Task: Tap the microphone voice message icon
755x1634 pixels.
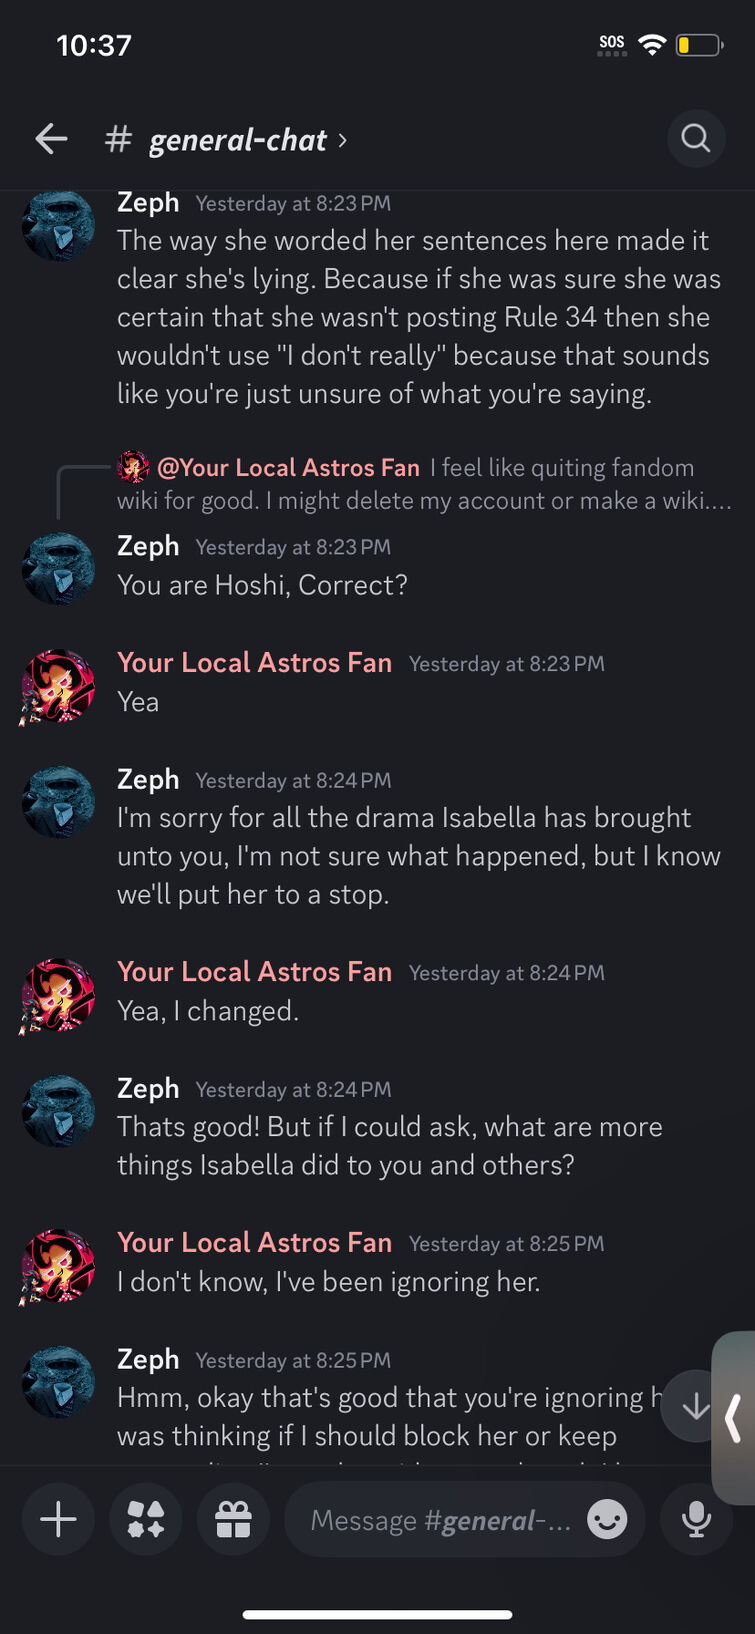Action: click(x=696, y=1520)
